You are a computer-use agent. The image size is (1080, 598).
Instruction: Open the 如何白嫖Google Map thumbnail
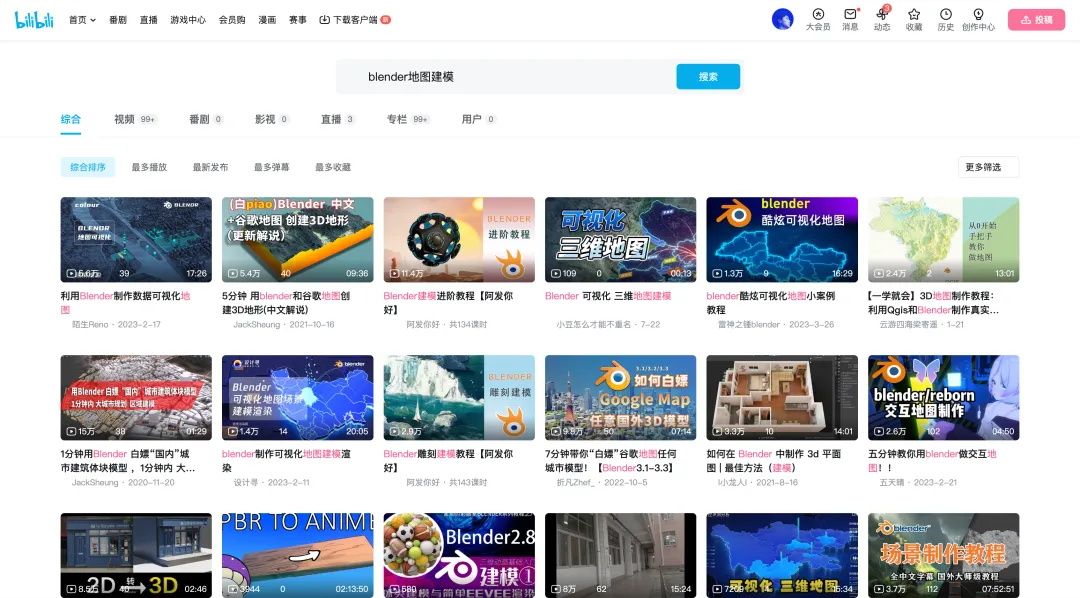621,398
